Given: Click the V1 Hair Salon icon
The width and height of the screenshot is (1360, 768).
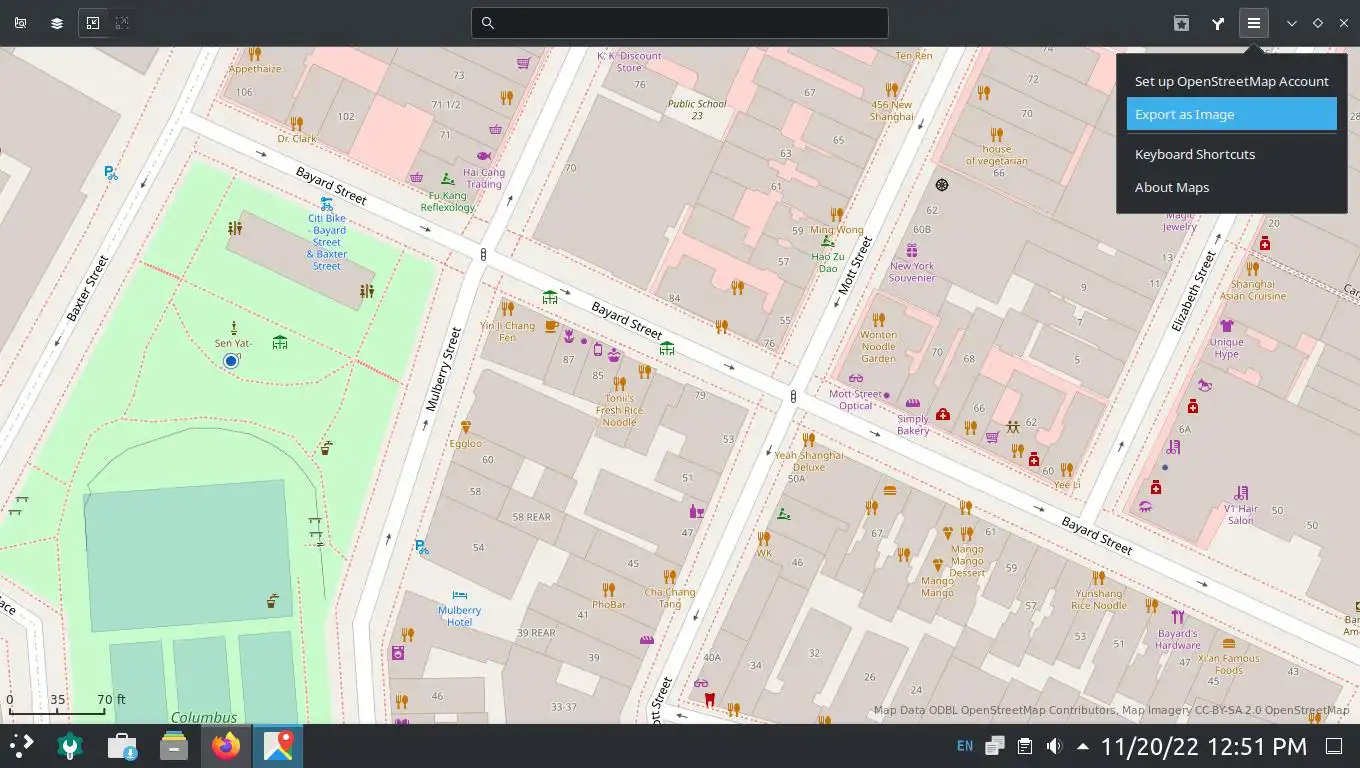Looking at the screenshot, I should (x=1241, y=493).
